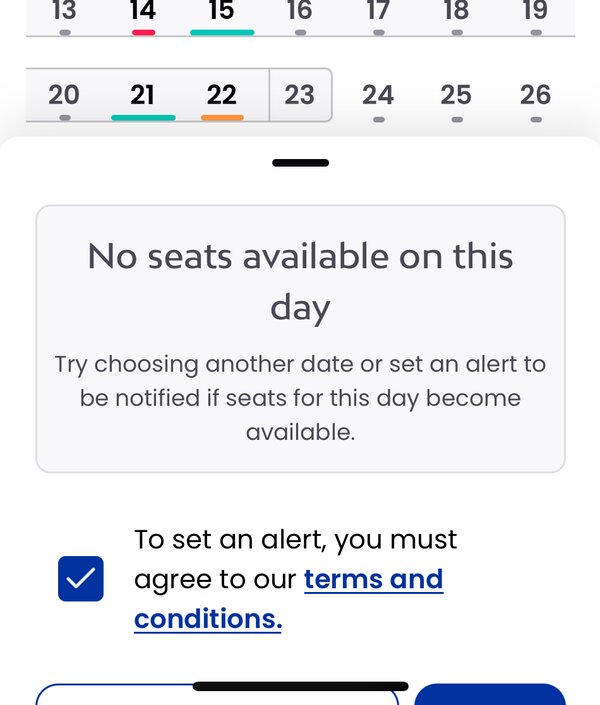Select date 14 with red indicator
The height and width of the screenshot is (705, 600).
tap(143, 16)
